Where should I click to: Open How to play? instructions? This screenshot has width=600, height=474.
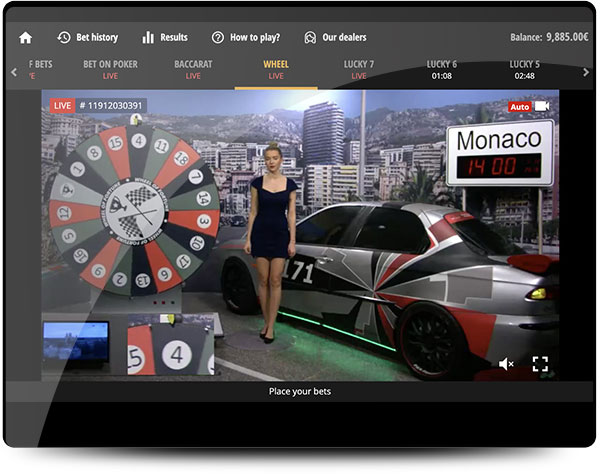pyautogui.click(x=252, y=38)
